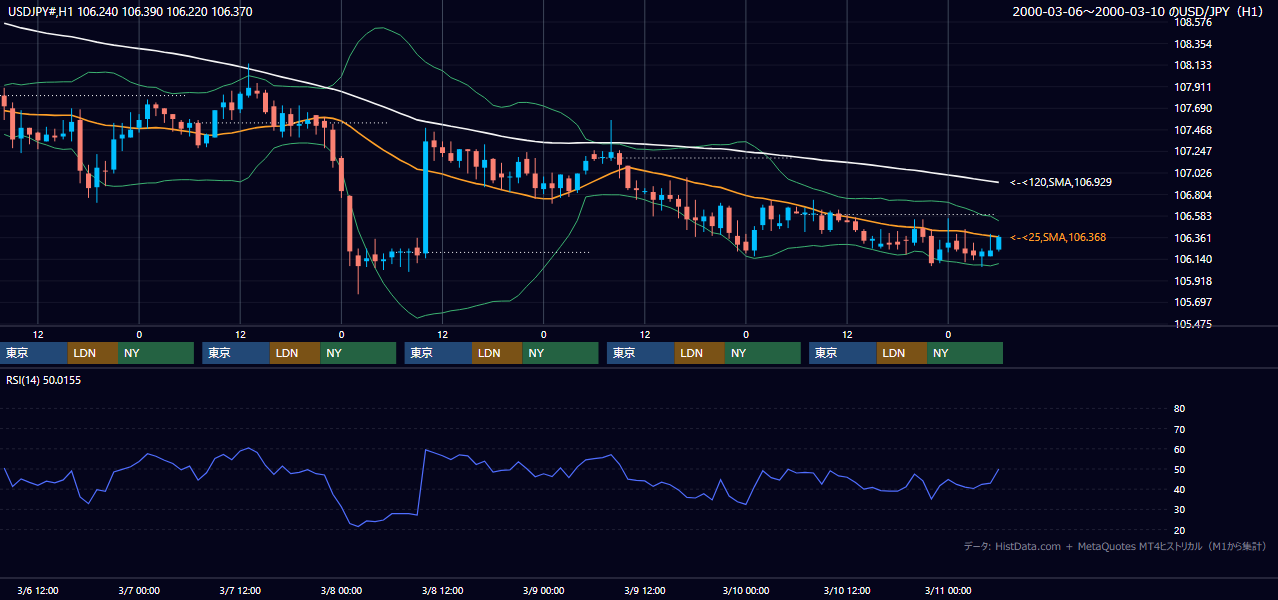Screen dimensions: 1278x600
Task: Select the 25 SMA label reading 106.368
Action: pos(1058,237)
